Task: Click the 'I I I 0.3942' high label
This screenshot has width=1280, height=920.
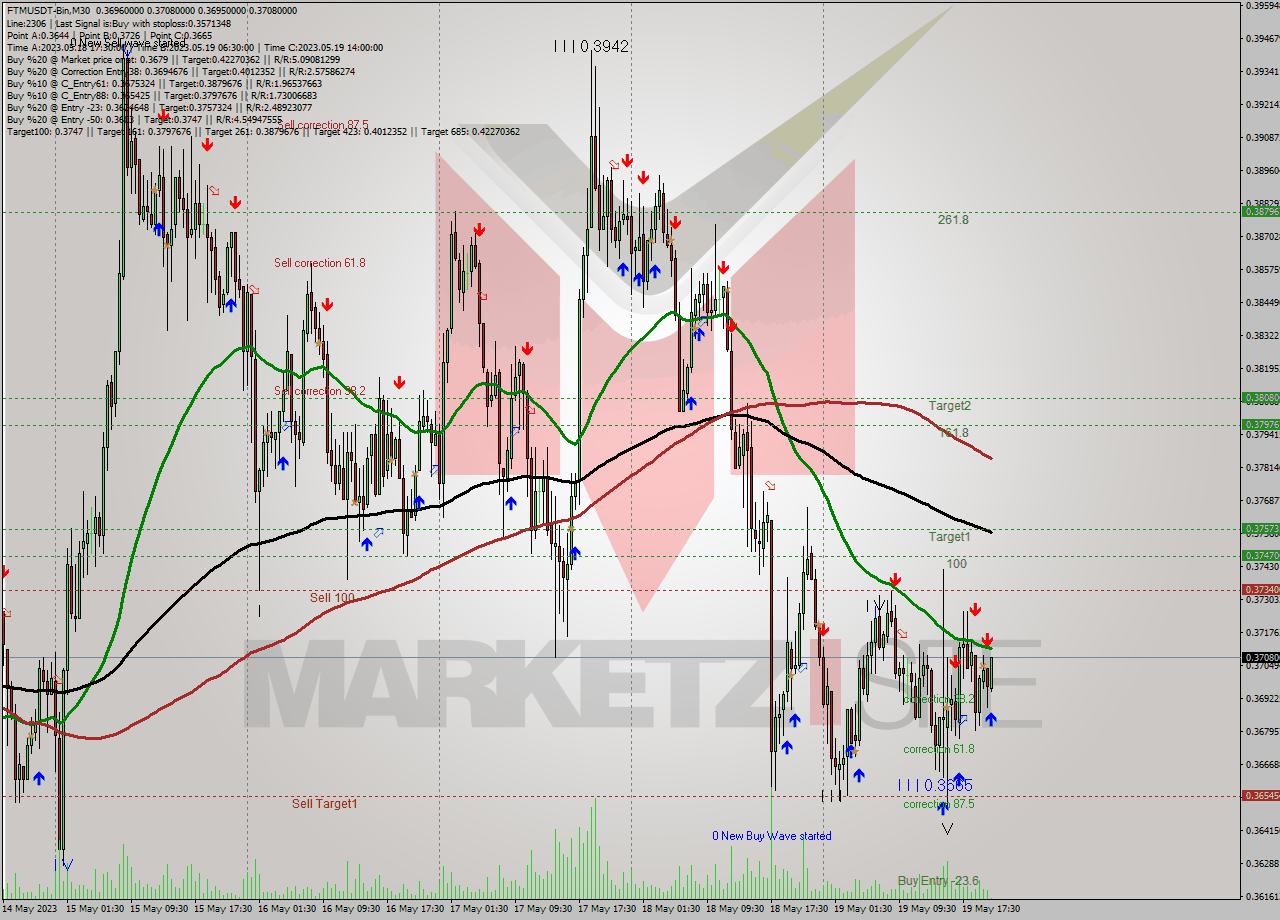Action: pos(592,46)
